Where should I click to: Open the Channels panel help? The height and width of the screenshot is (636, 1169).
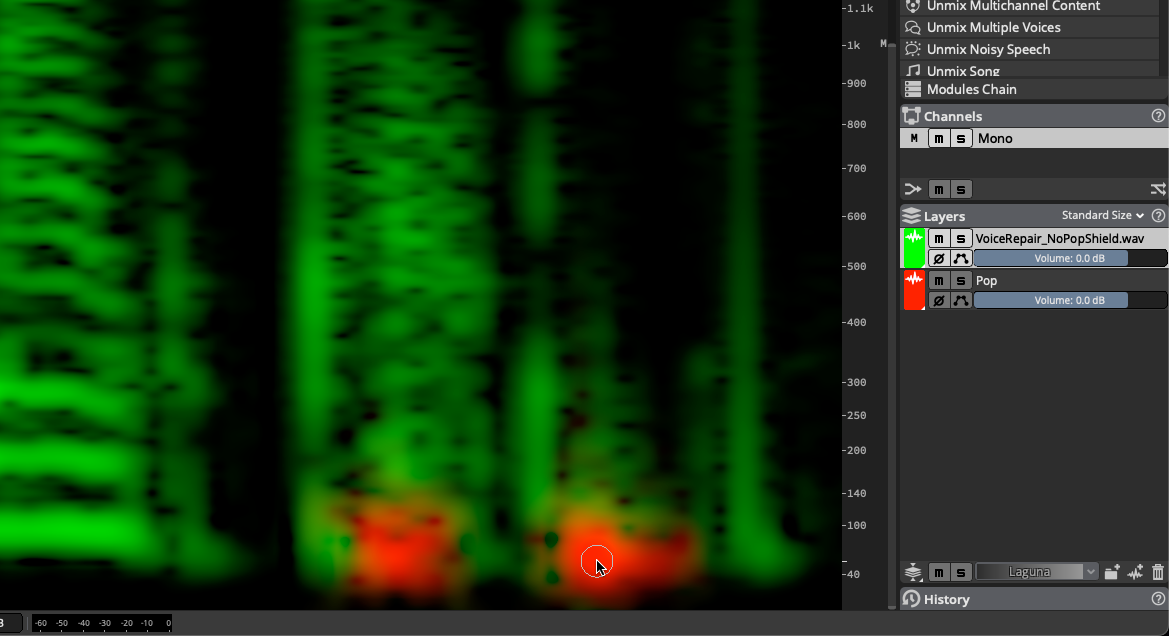[x=1158, y=115]
